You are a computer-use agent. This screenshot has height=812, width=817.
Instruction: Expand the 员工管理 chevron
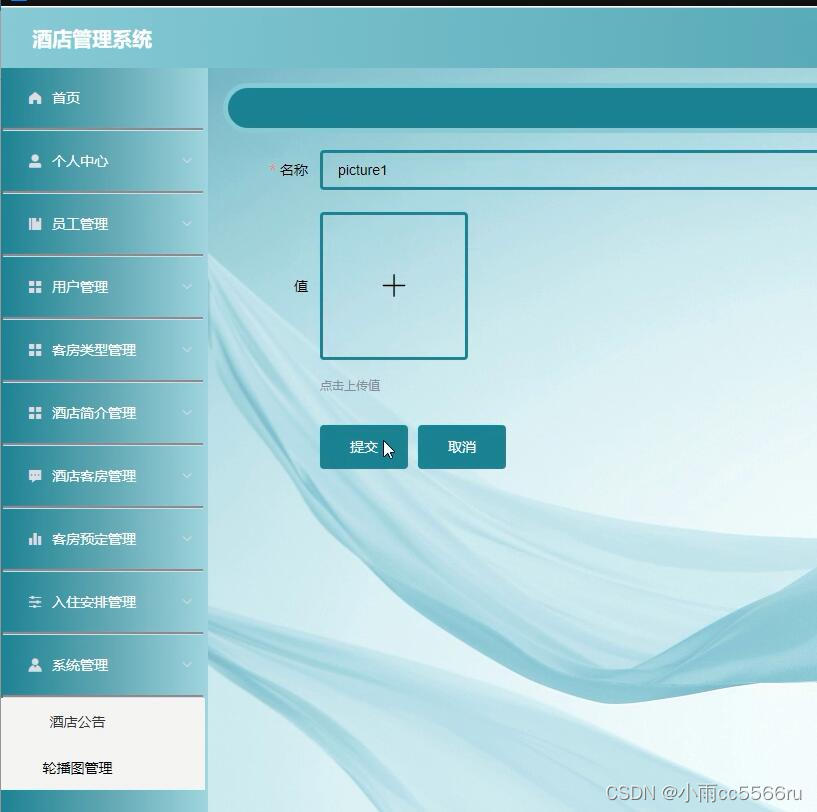click(187, 224)
